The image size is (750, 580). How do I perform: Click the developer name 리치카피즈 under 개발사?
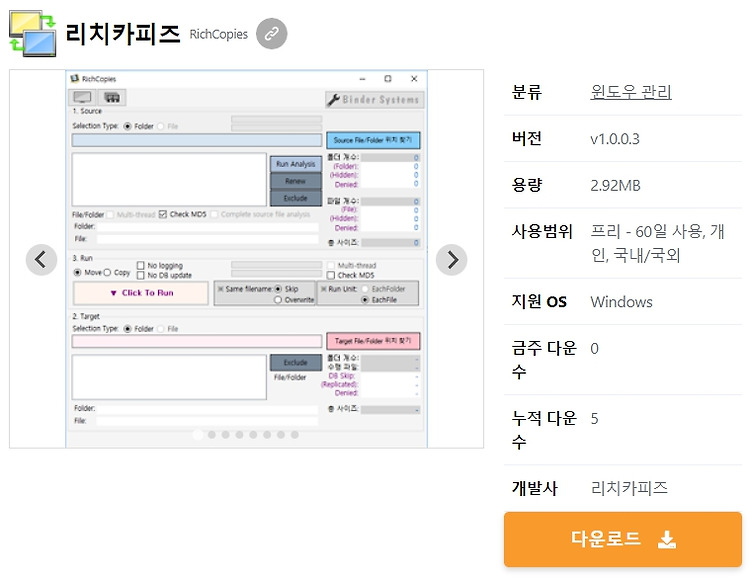coord(629,488)
